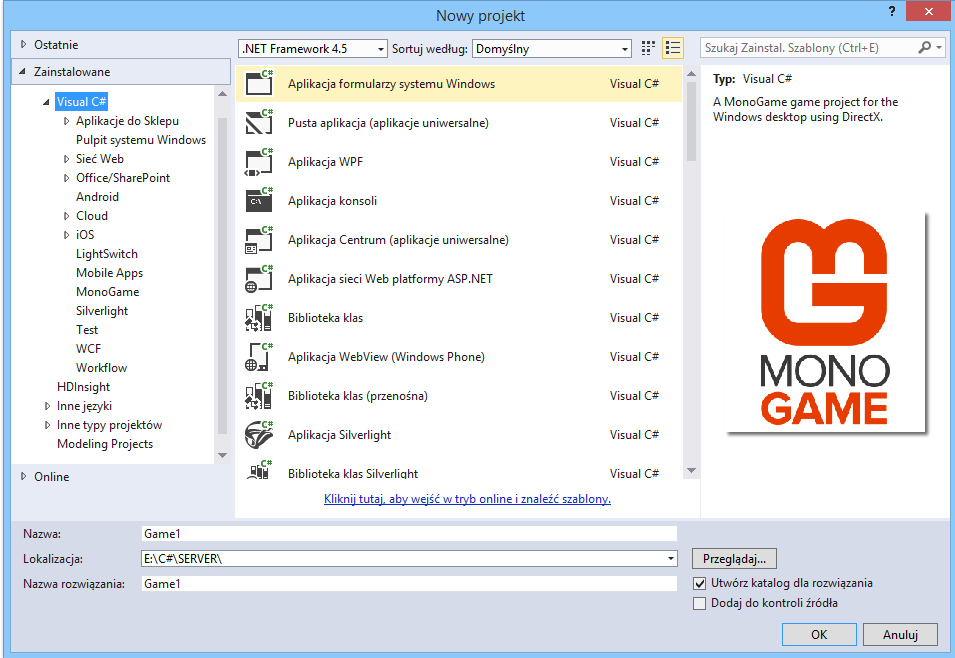Click the Nazwa project name field
Image resolution: width=955 pixels, height=658 pixels.
coord(409,534)
